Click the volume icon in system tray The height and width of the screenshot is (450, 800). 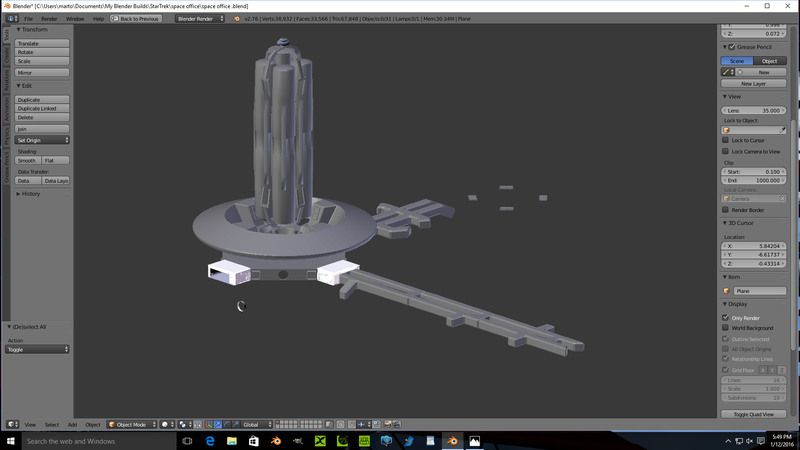pyautogui.click(x=749, y=441)
